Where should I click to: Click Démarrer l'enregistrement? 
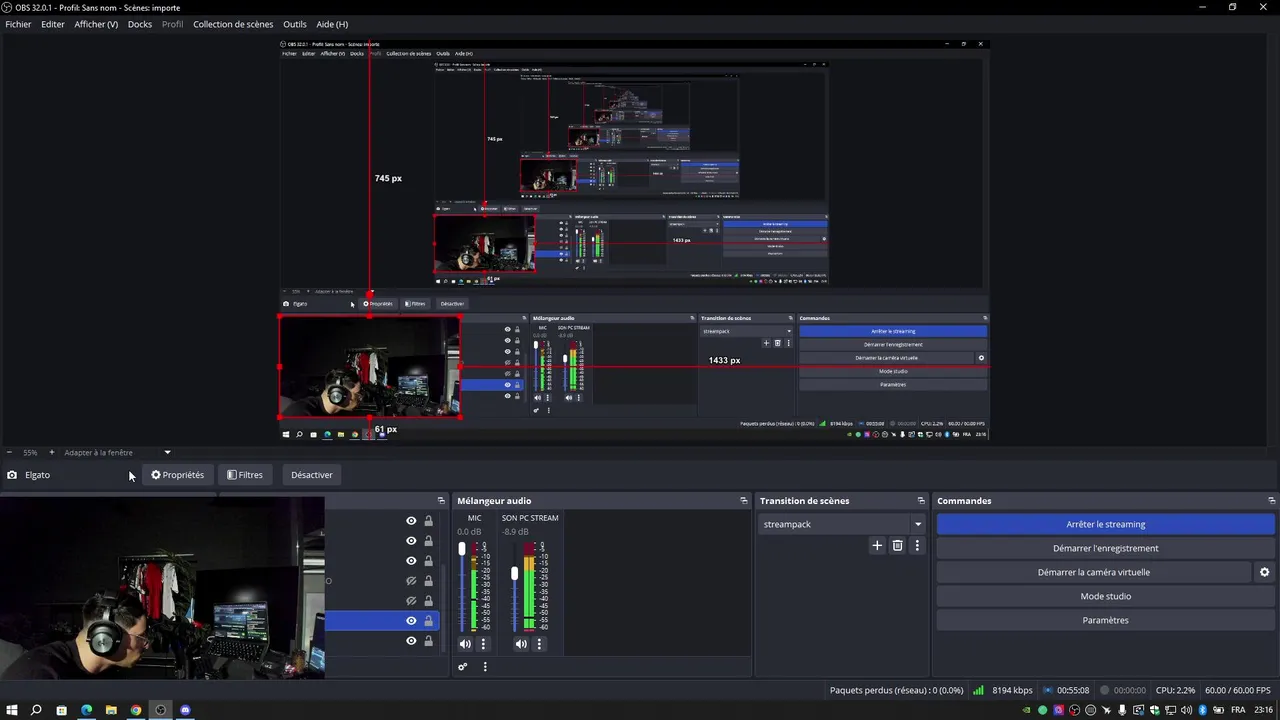pos(1106,548)
